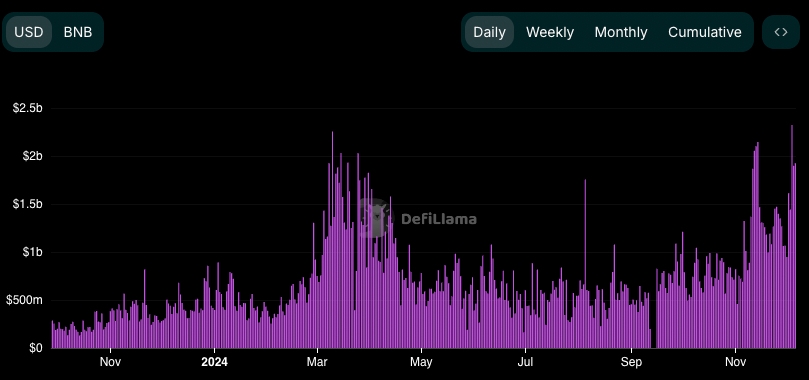Select the Cumulative view tab
The width and height of the screenshot is (809, 380).
pyautogui.click(x=705, y=32)
